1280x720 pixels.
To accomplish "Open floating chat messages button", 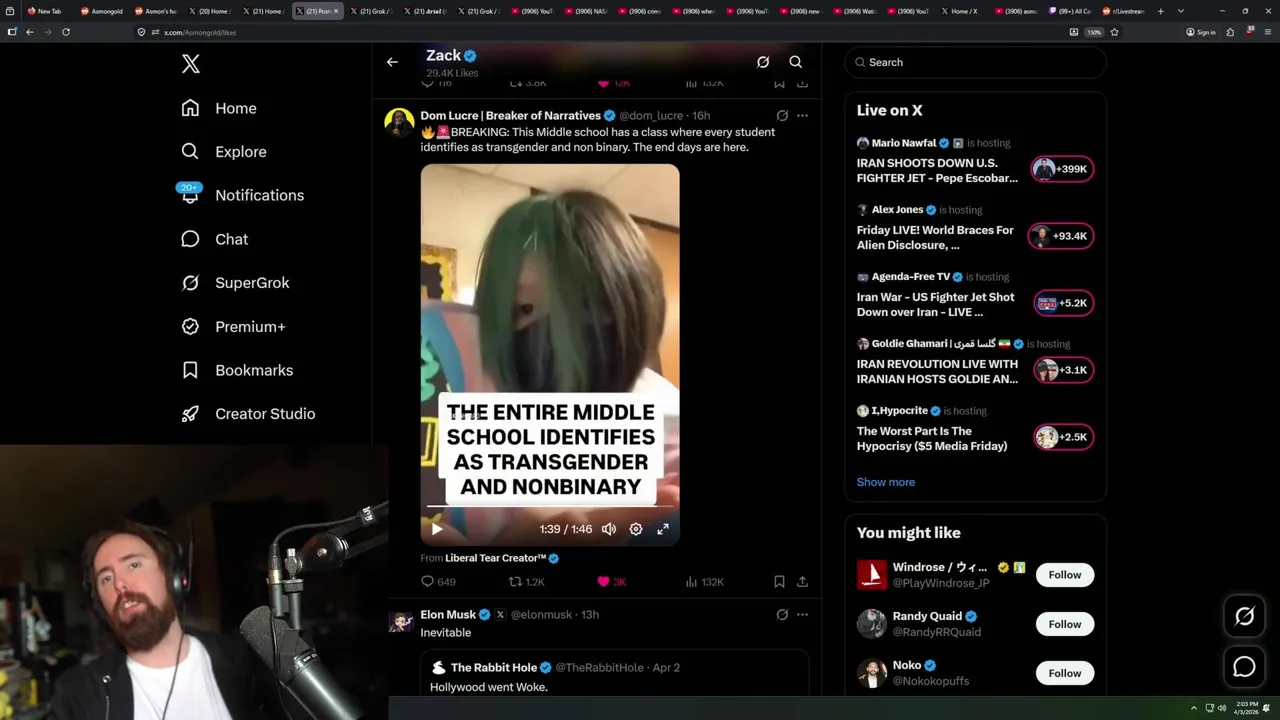I will pos(1245,666).
